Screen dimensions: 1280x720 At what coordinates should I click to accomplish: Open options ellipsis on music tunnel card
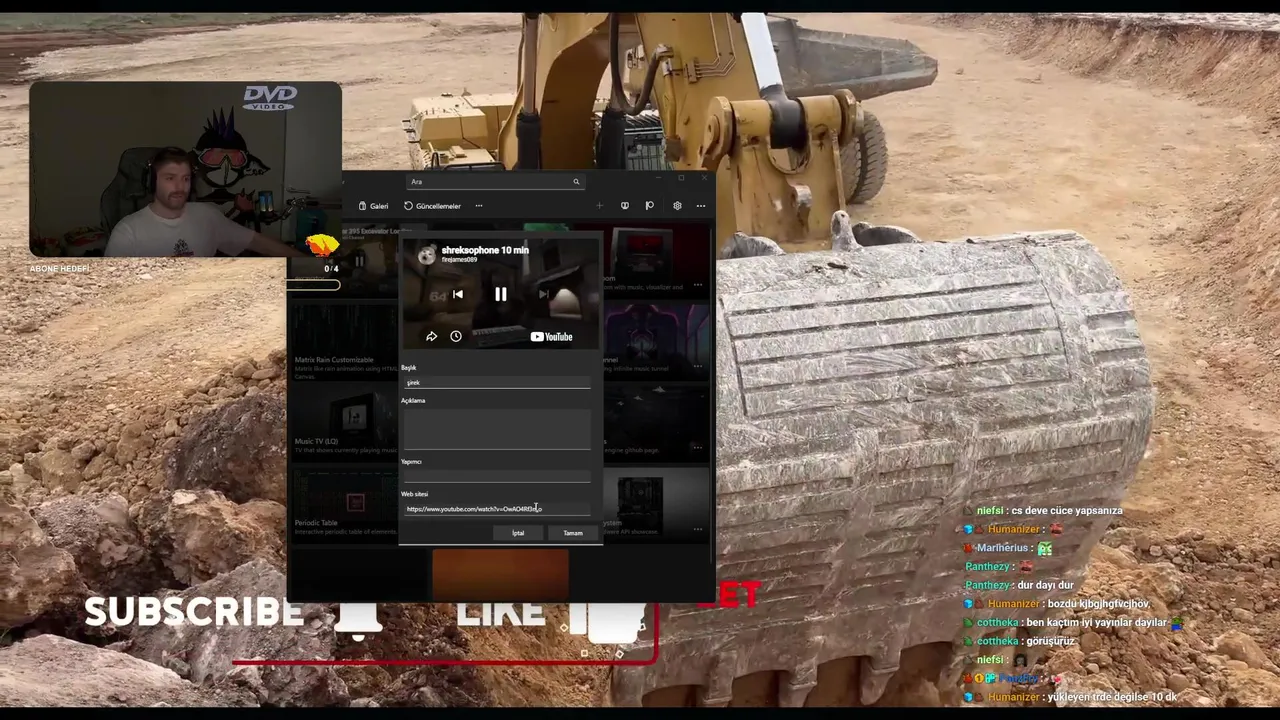tap(697, 366)
